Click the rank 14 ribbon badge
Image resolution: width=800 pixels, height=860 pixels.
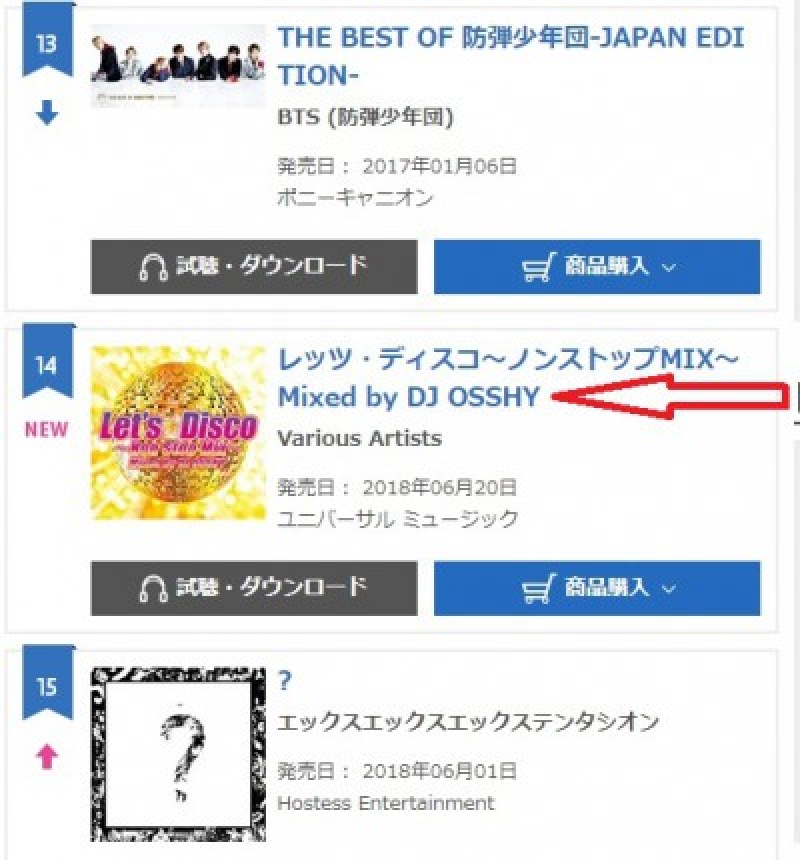point(47,363)
